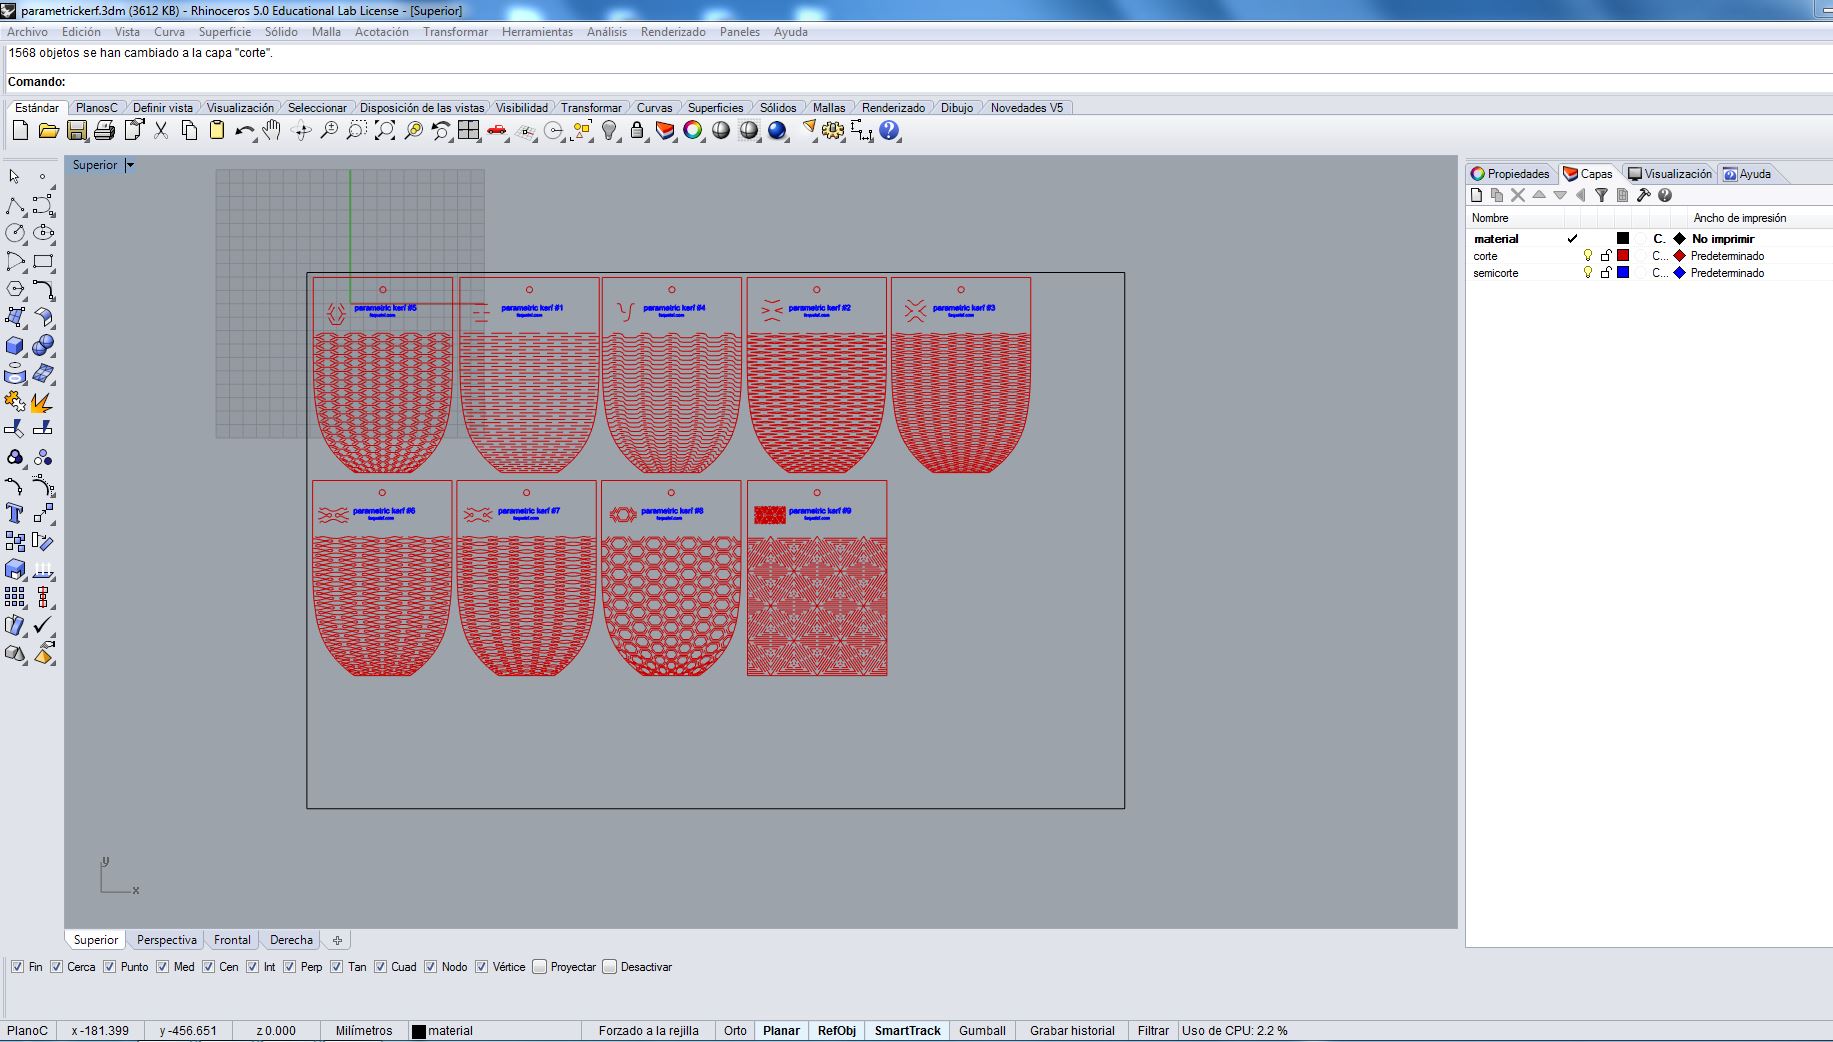Open the lock objects padlock icon

(637, 131)
